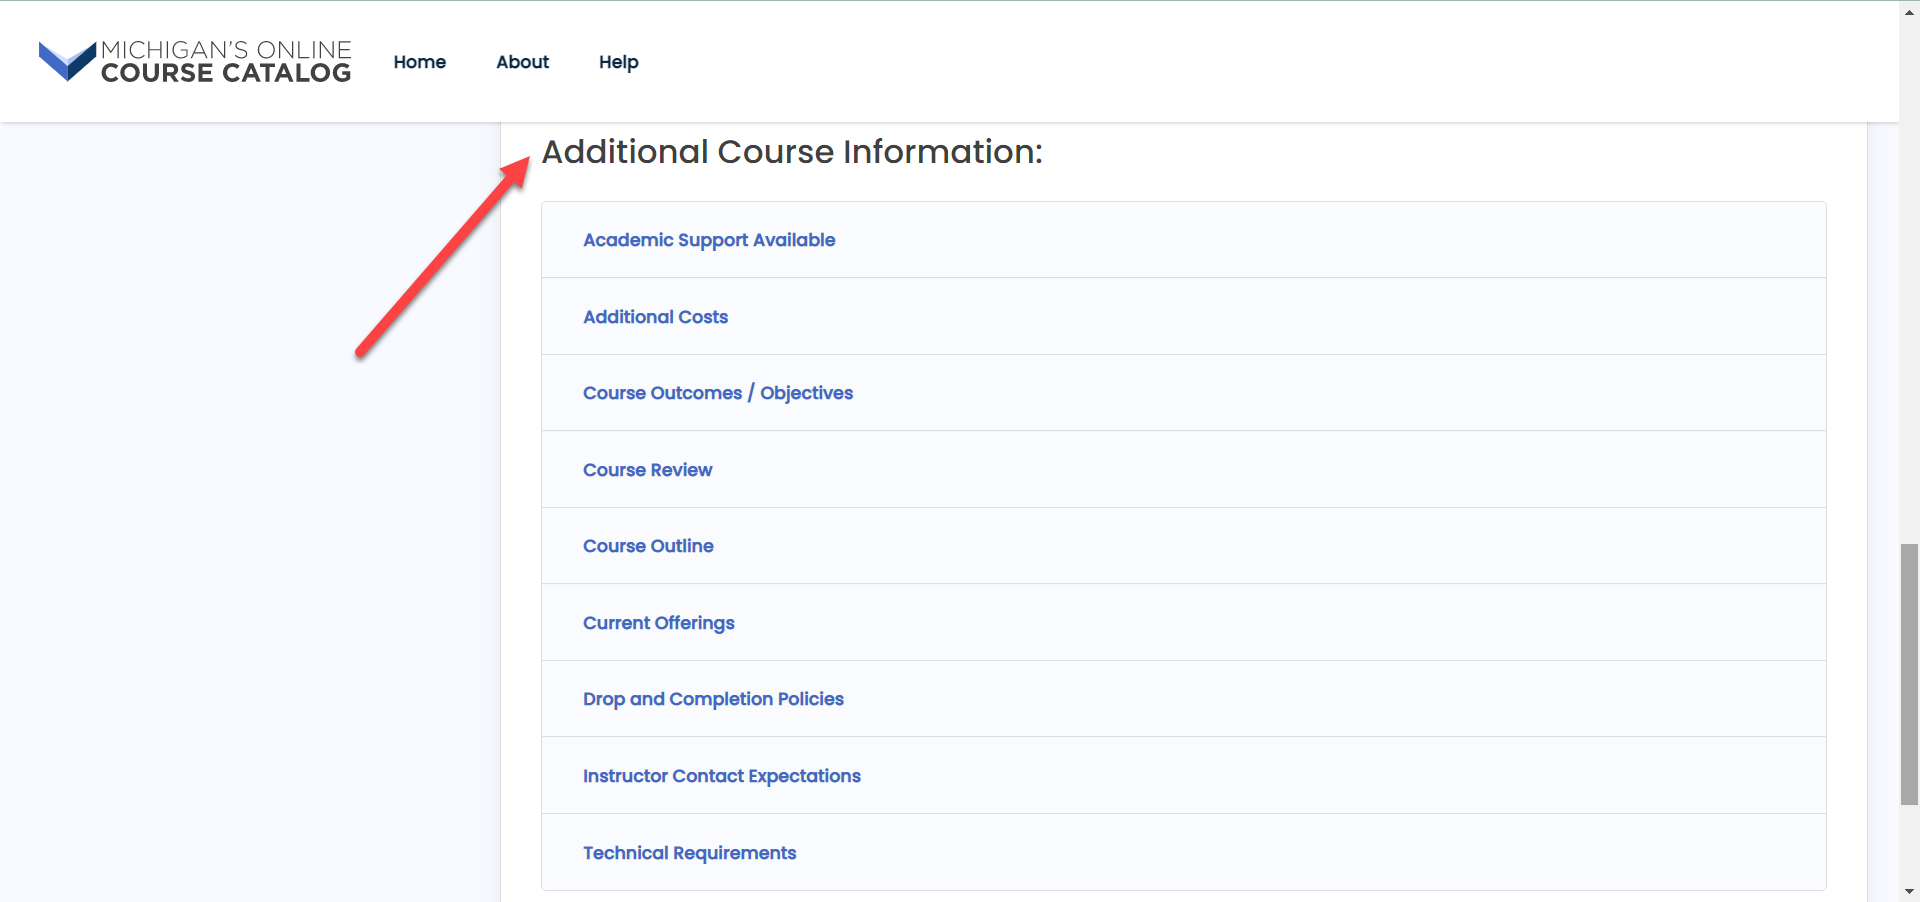Click the scrollbar up arrow
Screen dimensions: 1920x902
(x=1909, y=11)
